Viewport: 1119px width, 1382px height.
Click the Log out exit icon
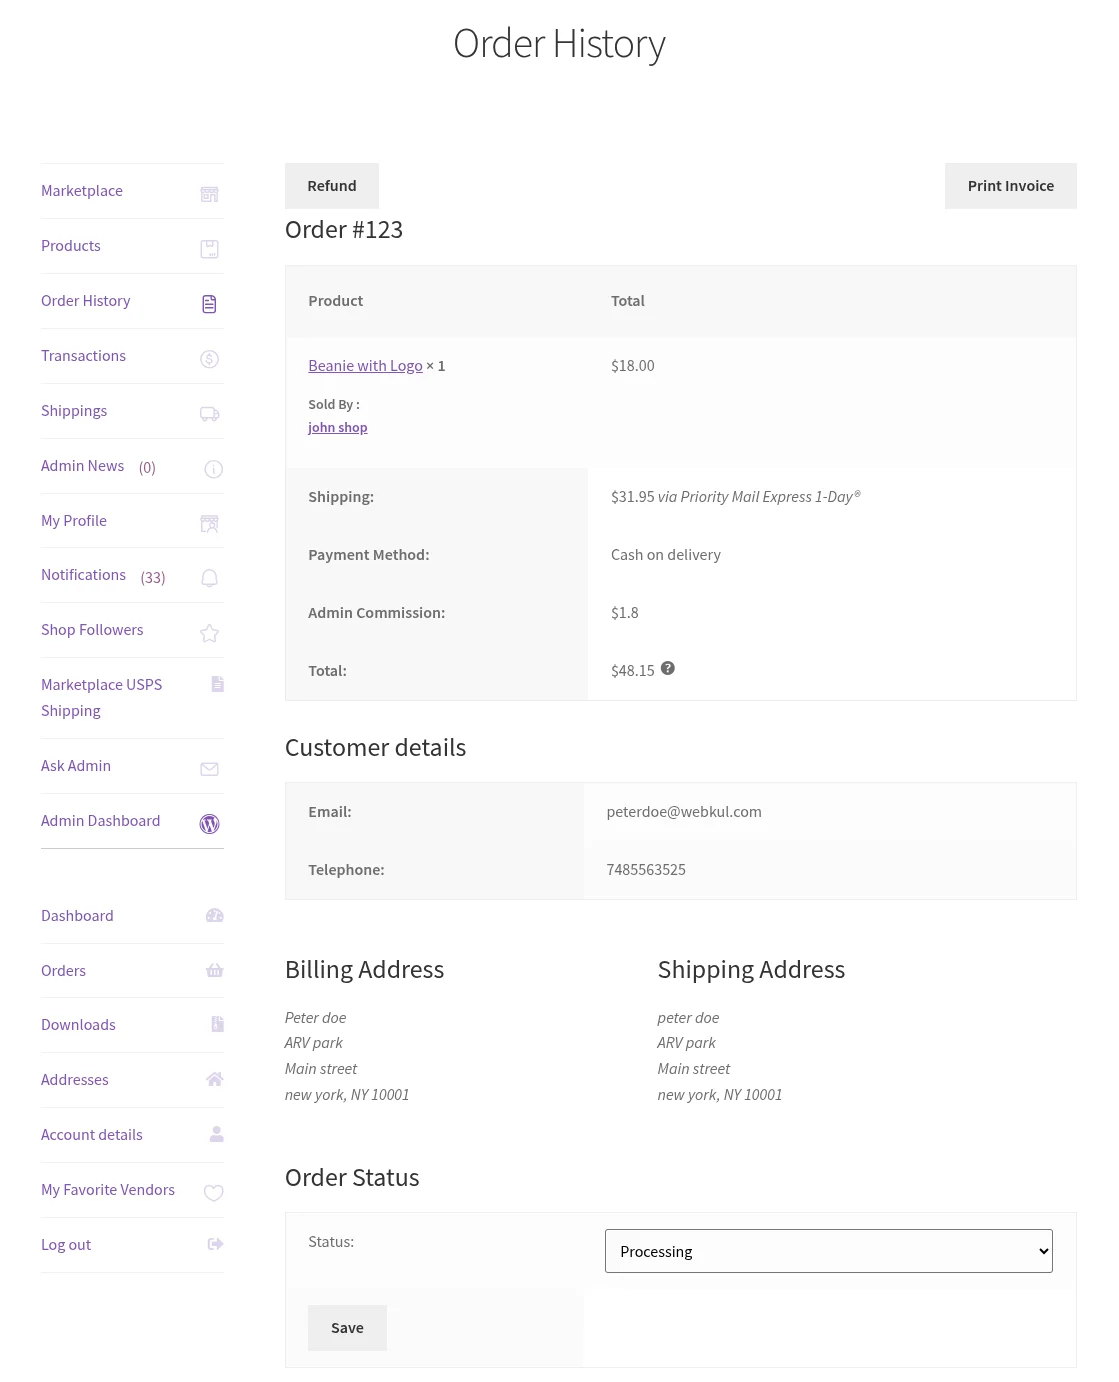(214, 1244)
